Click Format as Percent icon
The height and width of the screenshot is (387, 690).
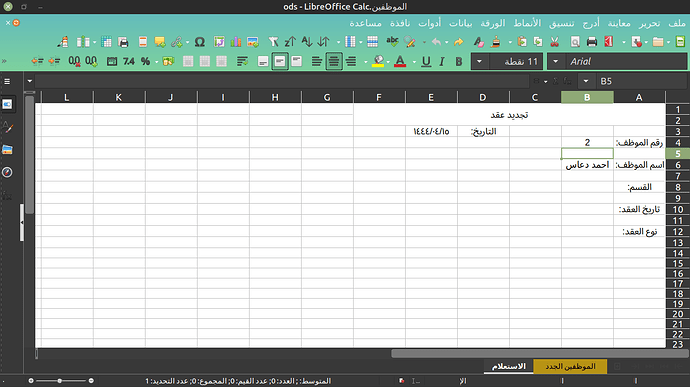tap(145, 61)
